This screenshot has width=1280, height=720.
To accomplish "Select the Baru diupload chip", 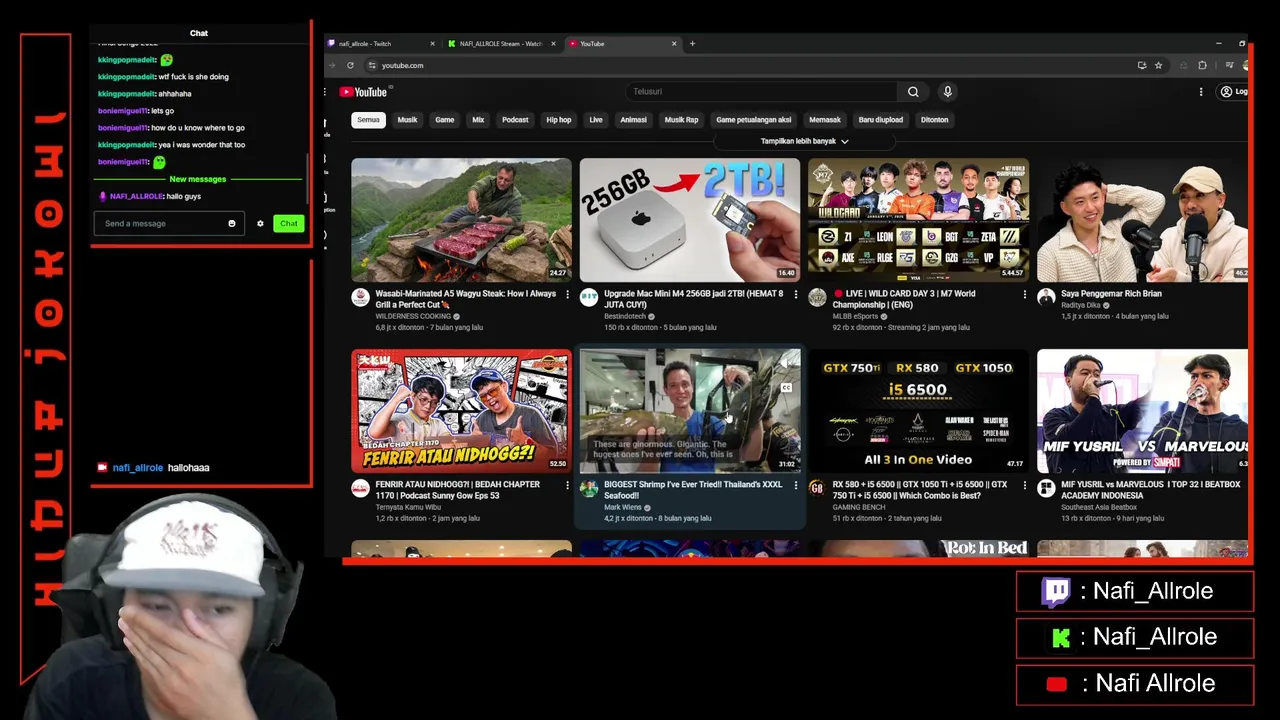I will [881, 120].
